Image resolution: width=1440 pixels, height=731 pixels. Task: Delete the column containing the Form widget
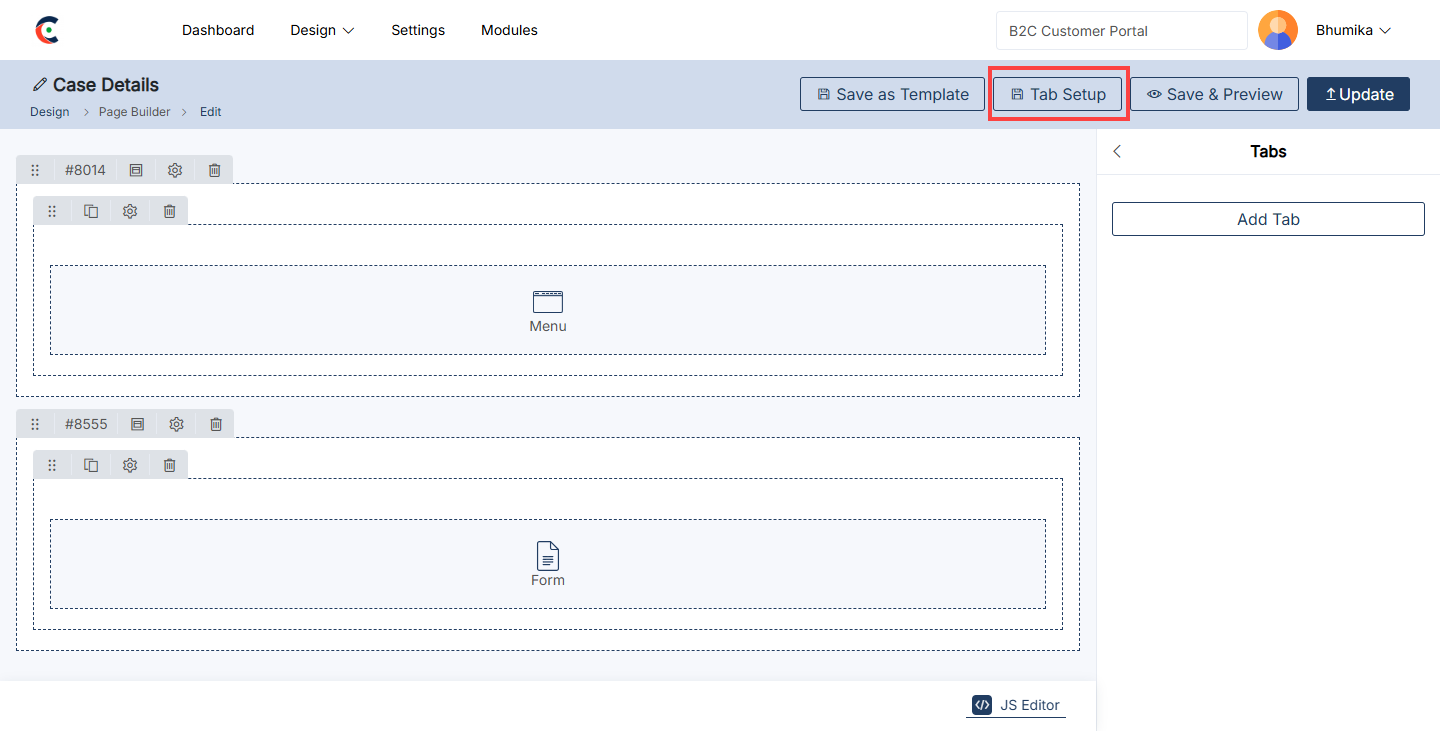(x=169, y=465)
